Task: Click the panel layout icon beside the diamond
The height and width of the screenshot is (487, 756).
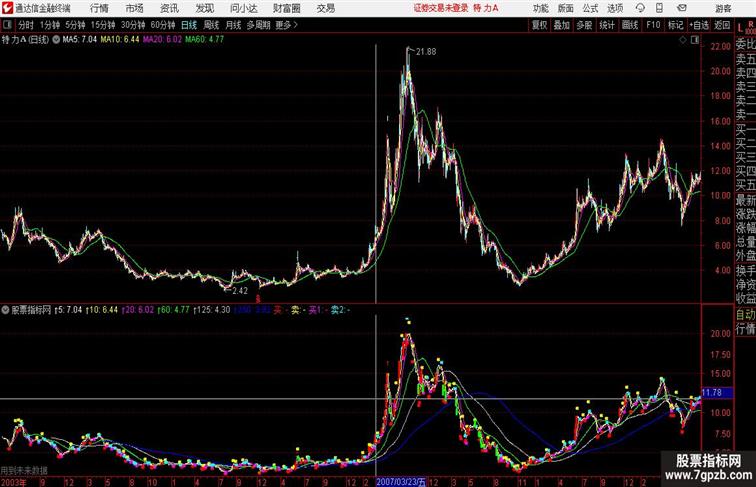Action: tap(695, 40)
